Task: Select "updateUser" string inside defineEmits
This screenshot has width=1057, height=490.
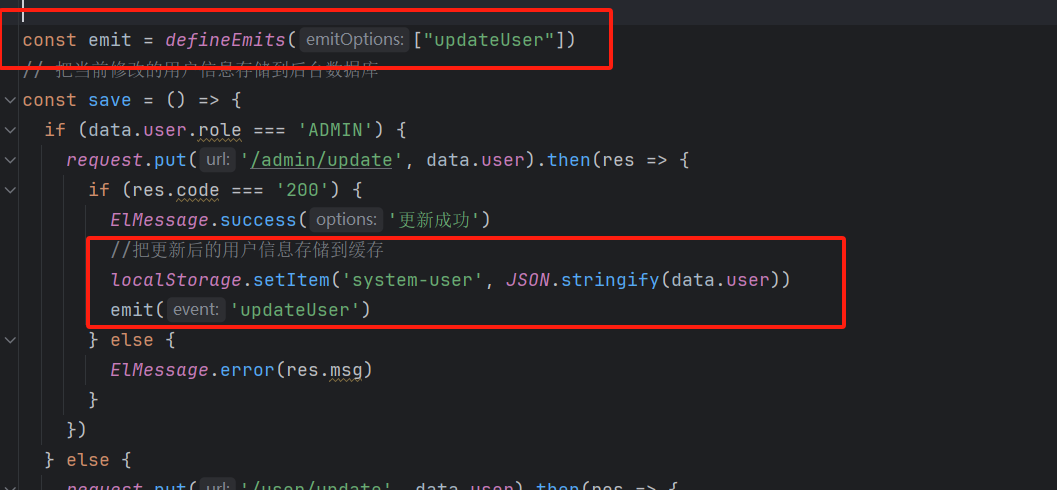Action: (489, 40)
